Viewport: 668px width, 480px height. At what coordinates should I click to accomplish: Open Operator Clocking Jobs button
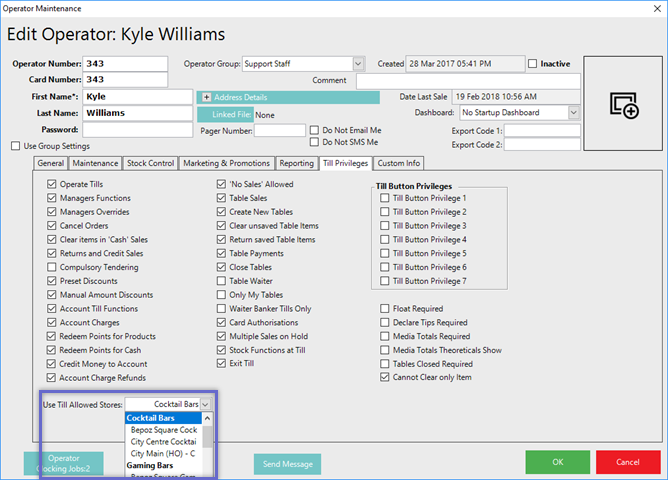tap(63, 463)
